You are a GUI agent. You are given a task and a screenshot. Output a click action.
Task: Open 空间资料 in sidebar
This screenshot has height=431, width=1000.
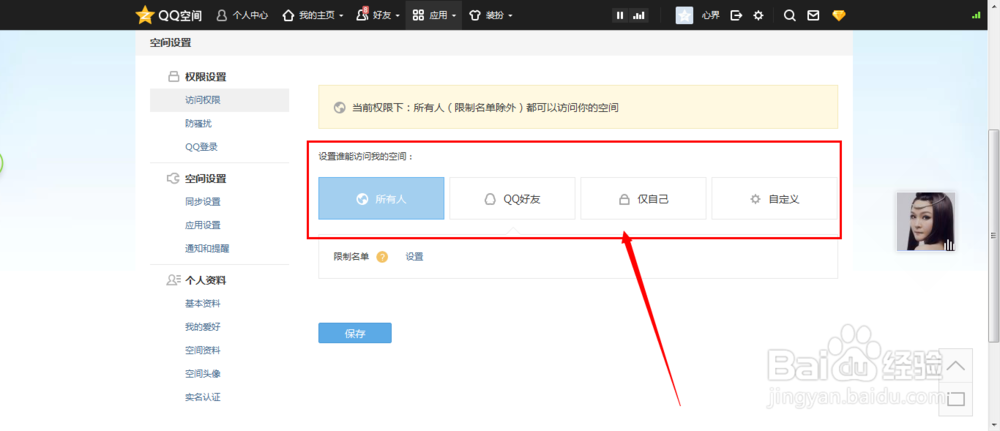pyautogui.click(x=203, y=350)
